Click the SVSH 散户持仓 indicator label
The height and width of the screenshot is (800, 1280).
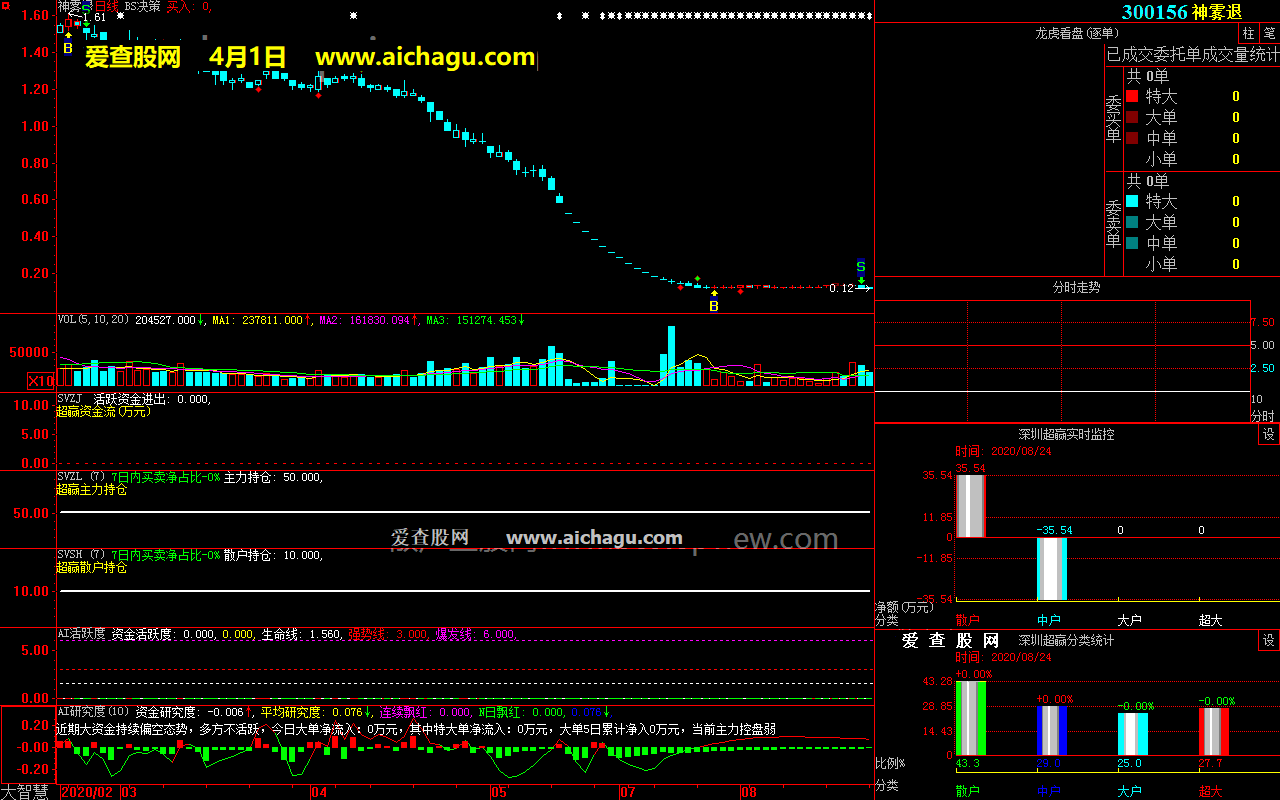click(x=190, y=555)
